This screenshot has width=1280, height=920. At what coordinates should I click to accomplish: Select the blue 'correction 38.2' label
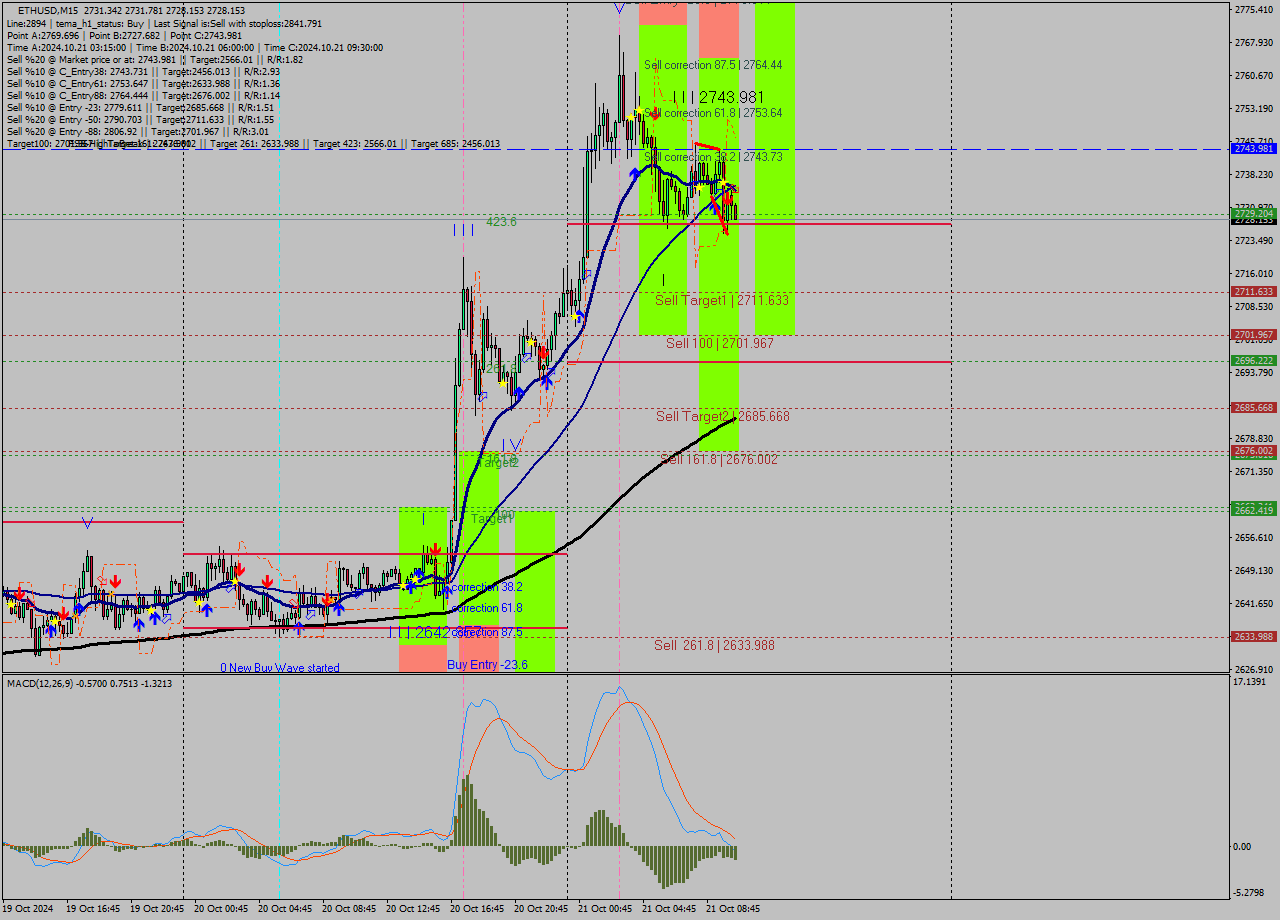click(487, 587)
